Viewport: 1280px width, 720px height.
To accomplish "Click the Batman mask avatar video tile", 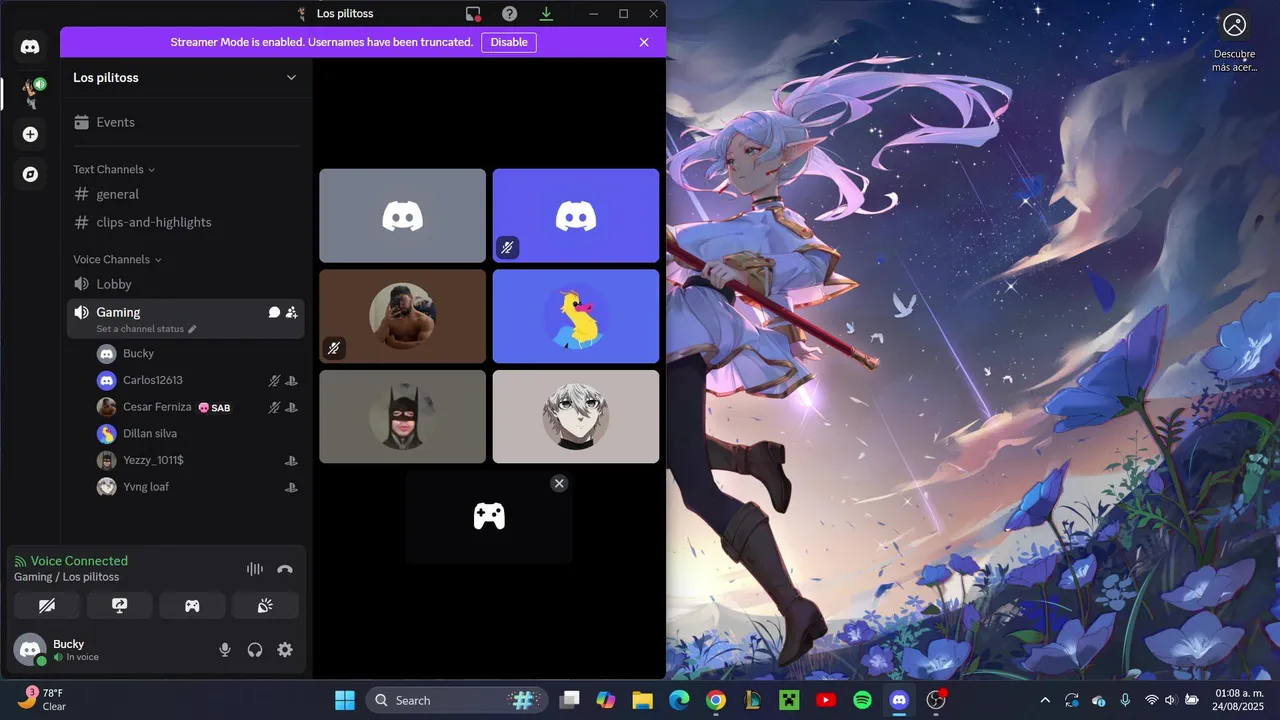I will coord(402,416).
